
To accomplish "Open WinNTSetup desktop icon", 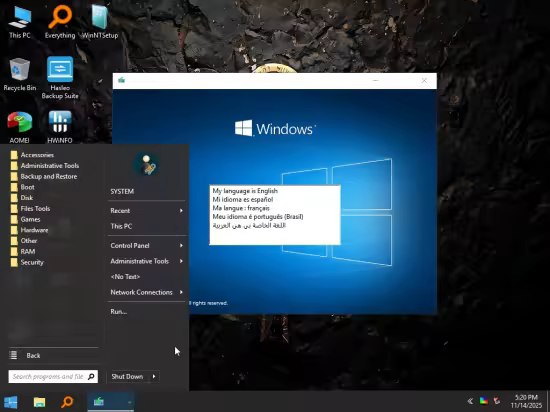I will 100,22.
